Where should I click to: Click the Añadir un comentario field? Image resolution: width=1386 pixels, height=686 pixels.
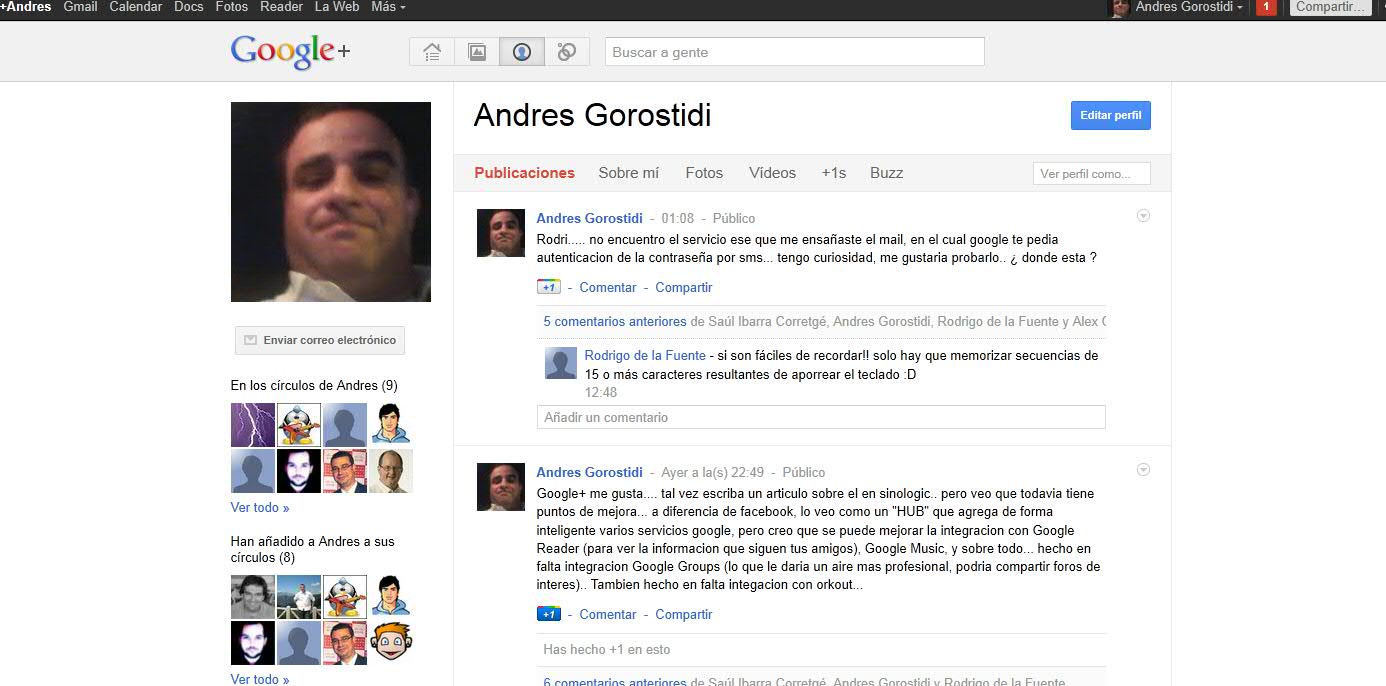point(820,417)
